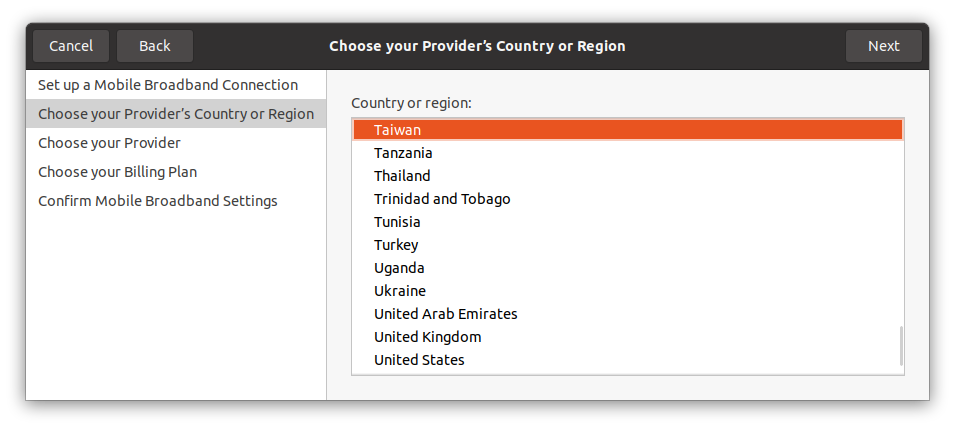Choose United Arab Emirates entry
This screenshot has width=955, height=429.
[445, 314]
